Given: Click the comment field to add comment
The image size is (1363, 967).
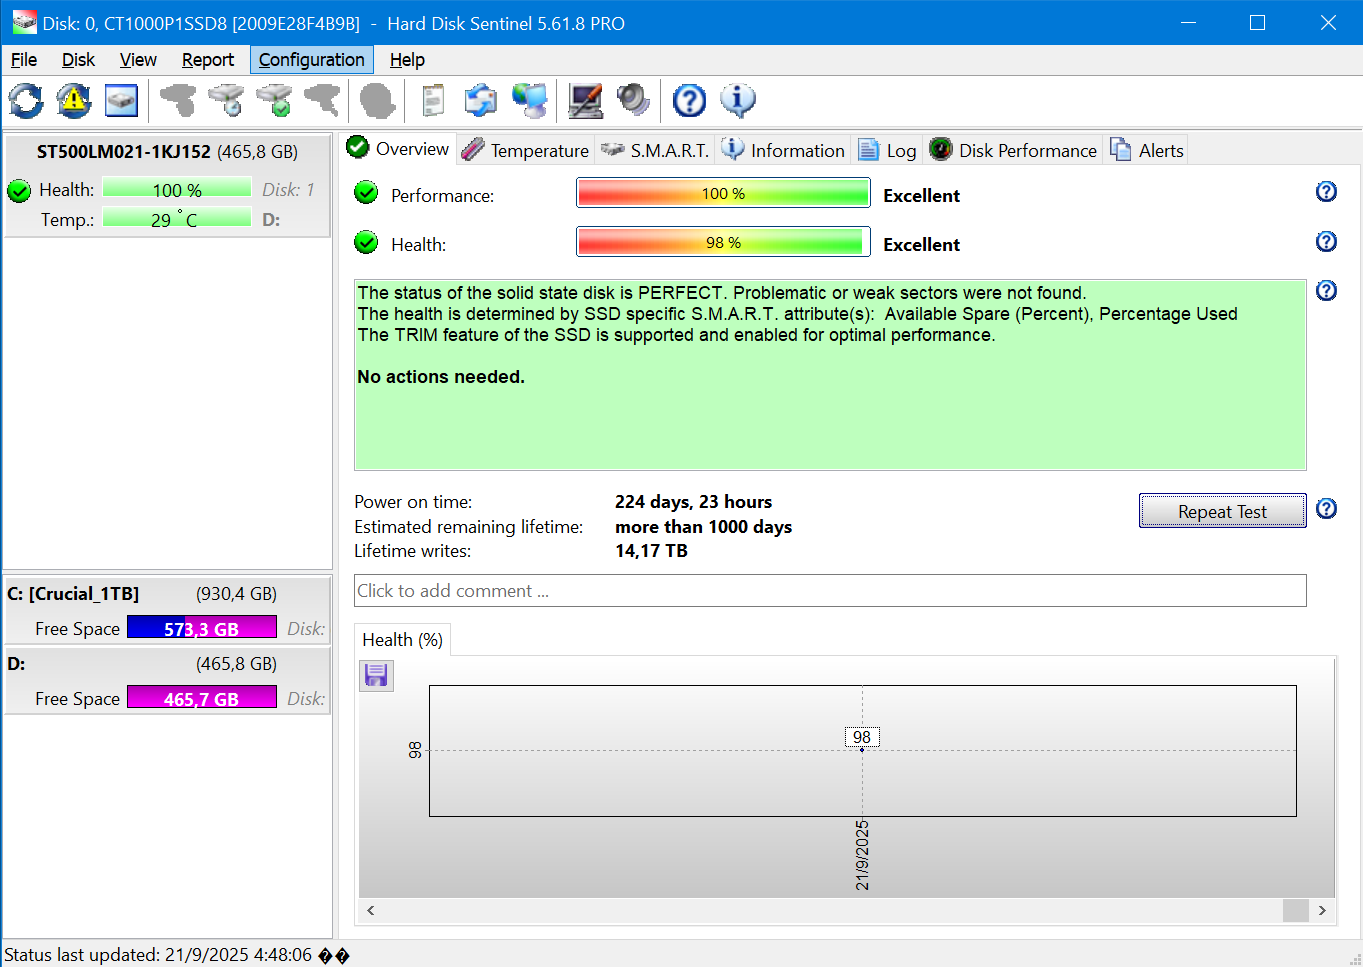Looking at the screenshot, I should click(830, 591).
